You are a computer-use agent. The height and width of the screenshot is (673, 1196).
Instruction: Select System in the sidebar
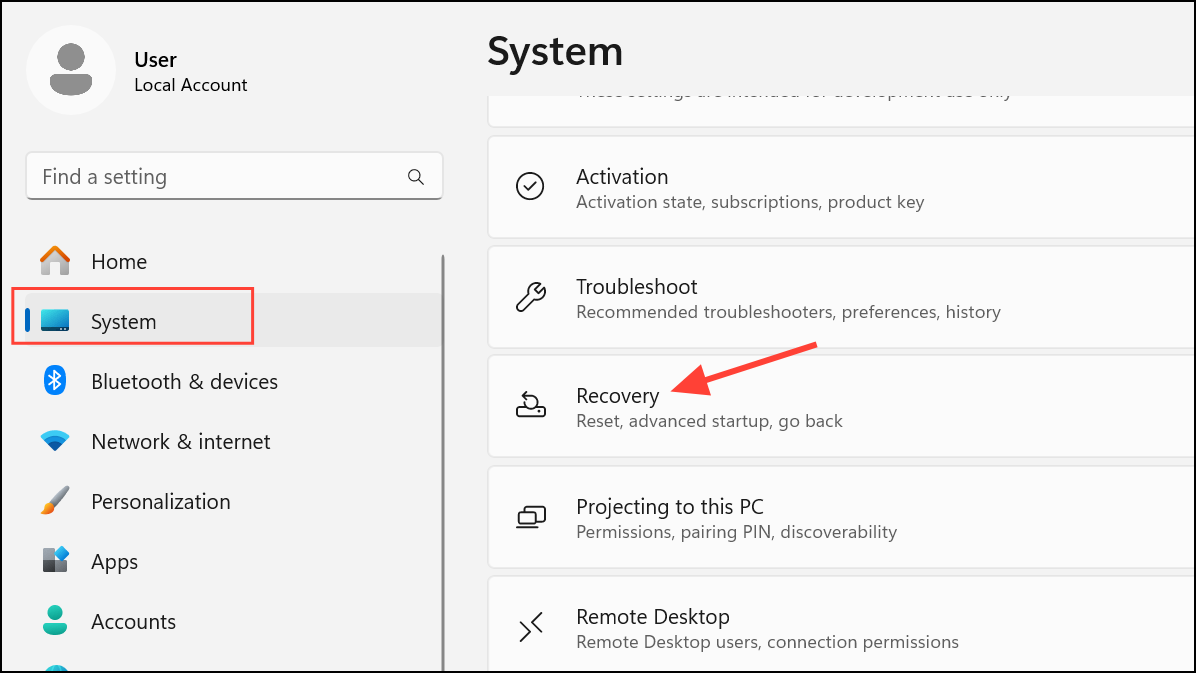pos(124,321)
